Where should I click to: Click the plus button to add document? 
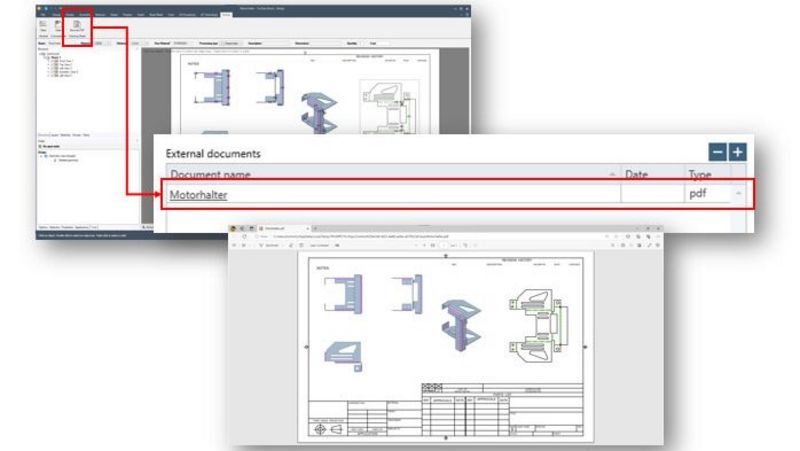click(x=737, y=152)
